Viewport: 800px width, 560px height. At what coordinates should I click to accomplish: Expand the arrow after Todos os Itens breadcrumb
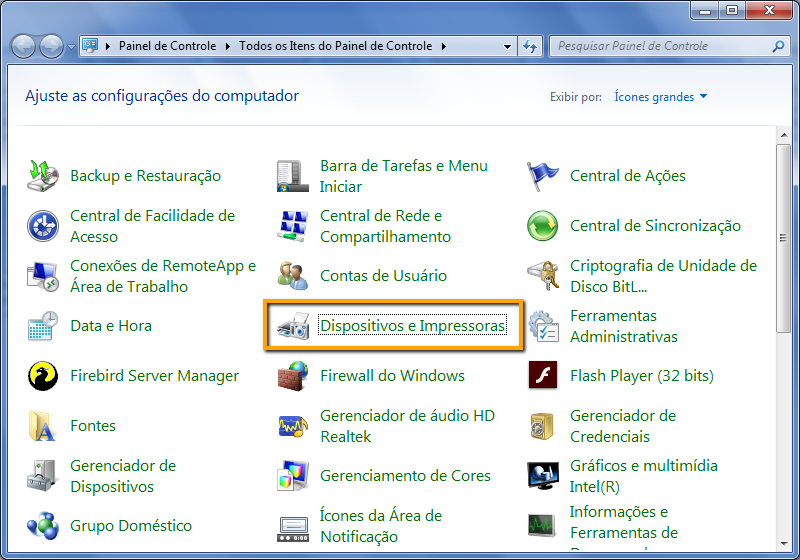click(x=444, y=46)
